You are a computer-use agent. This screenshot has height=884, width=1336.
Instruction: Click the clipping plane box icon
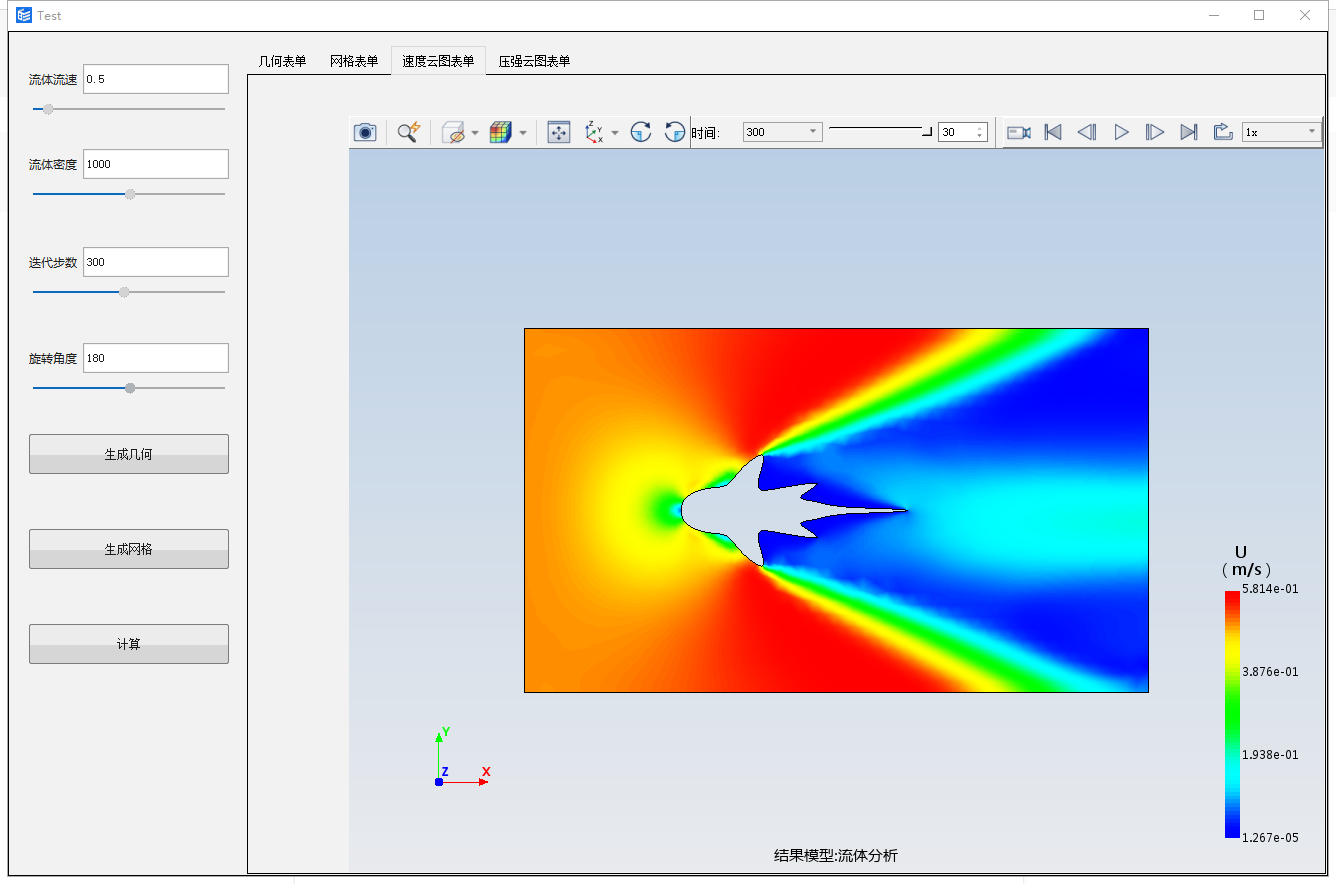[453, 132]
